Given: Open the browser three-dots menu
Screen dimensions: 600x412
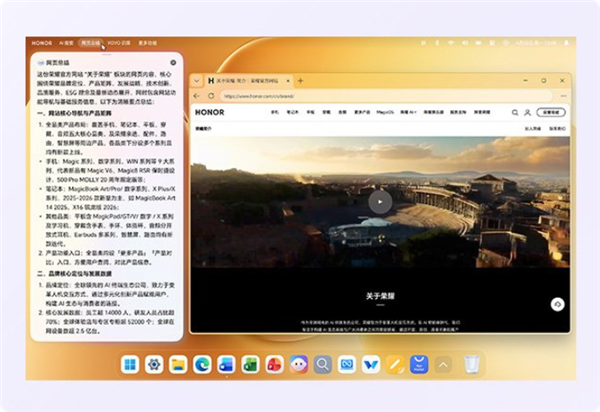Looking at the screenshot, I should click(563, 96).
